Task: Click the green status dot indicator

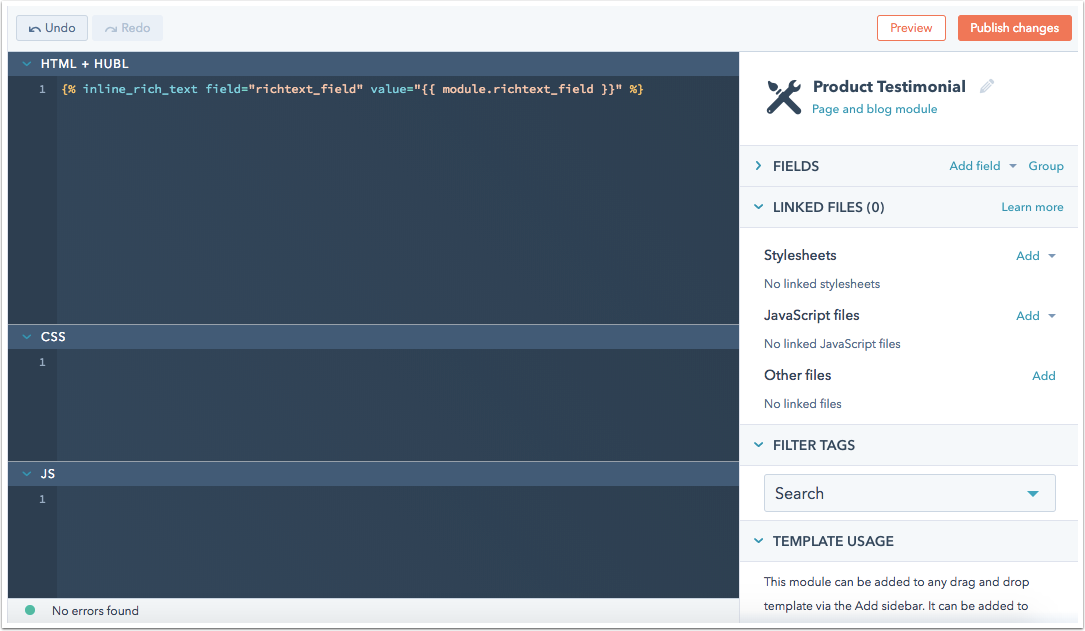Action: pos(30,610)
